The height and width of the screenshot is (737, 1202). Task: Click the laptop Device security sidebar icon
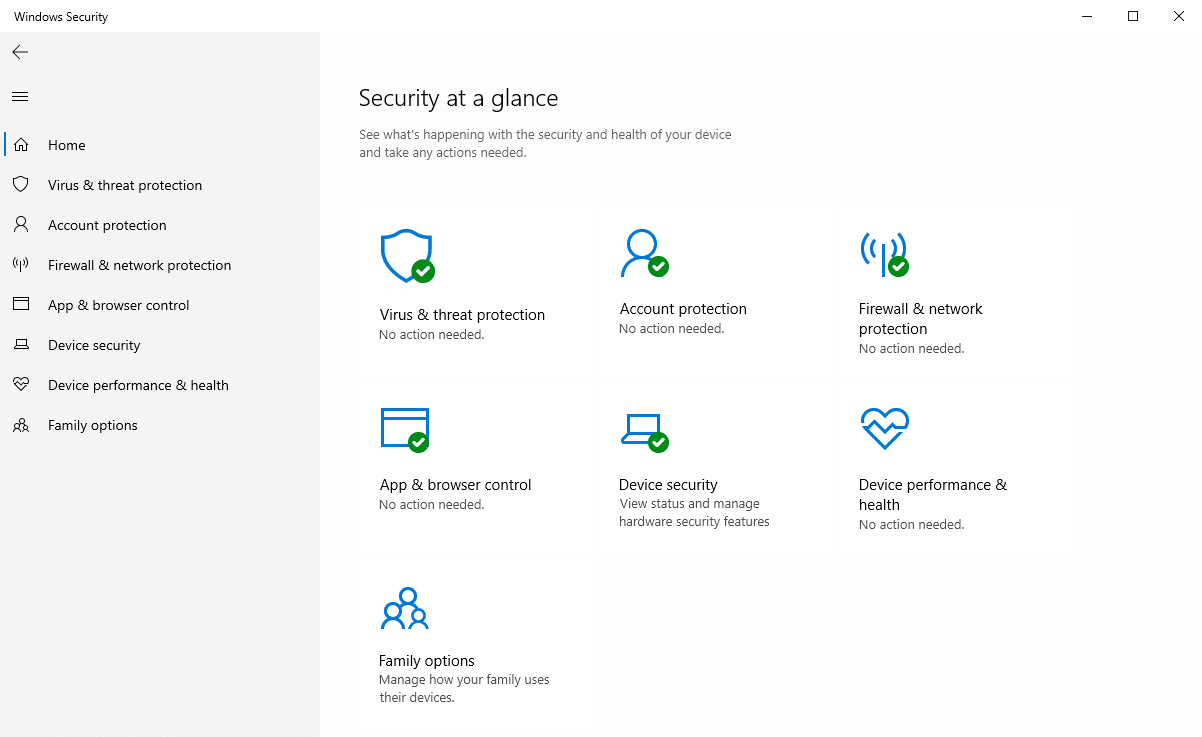[21, 345]
